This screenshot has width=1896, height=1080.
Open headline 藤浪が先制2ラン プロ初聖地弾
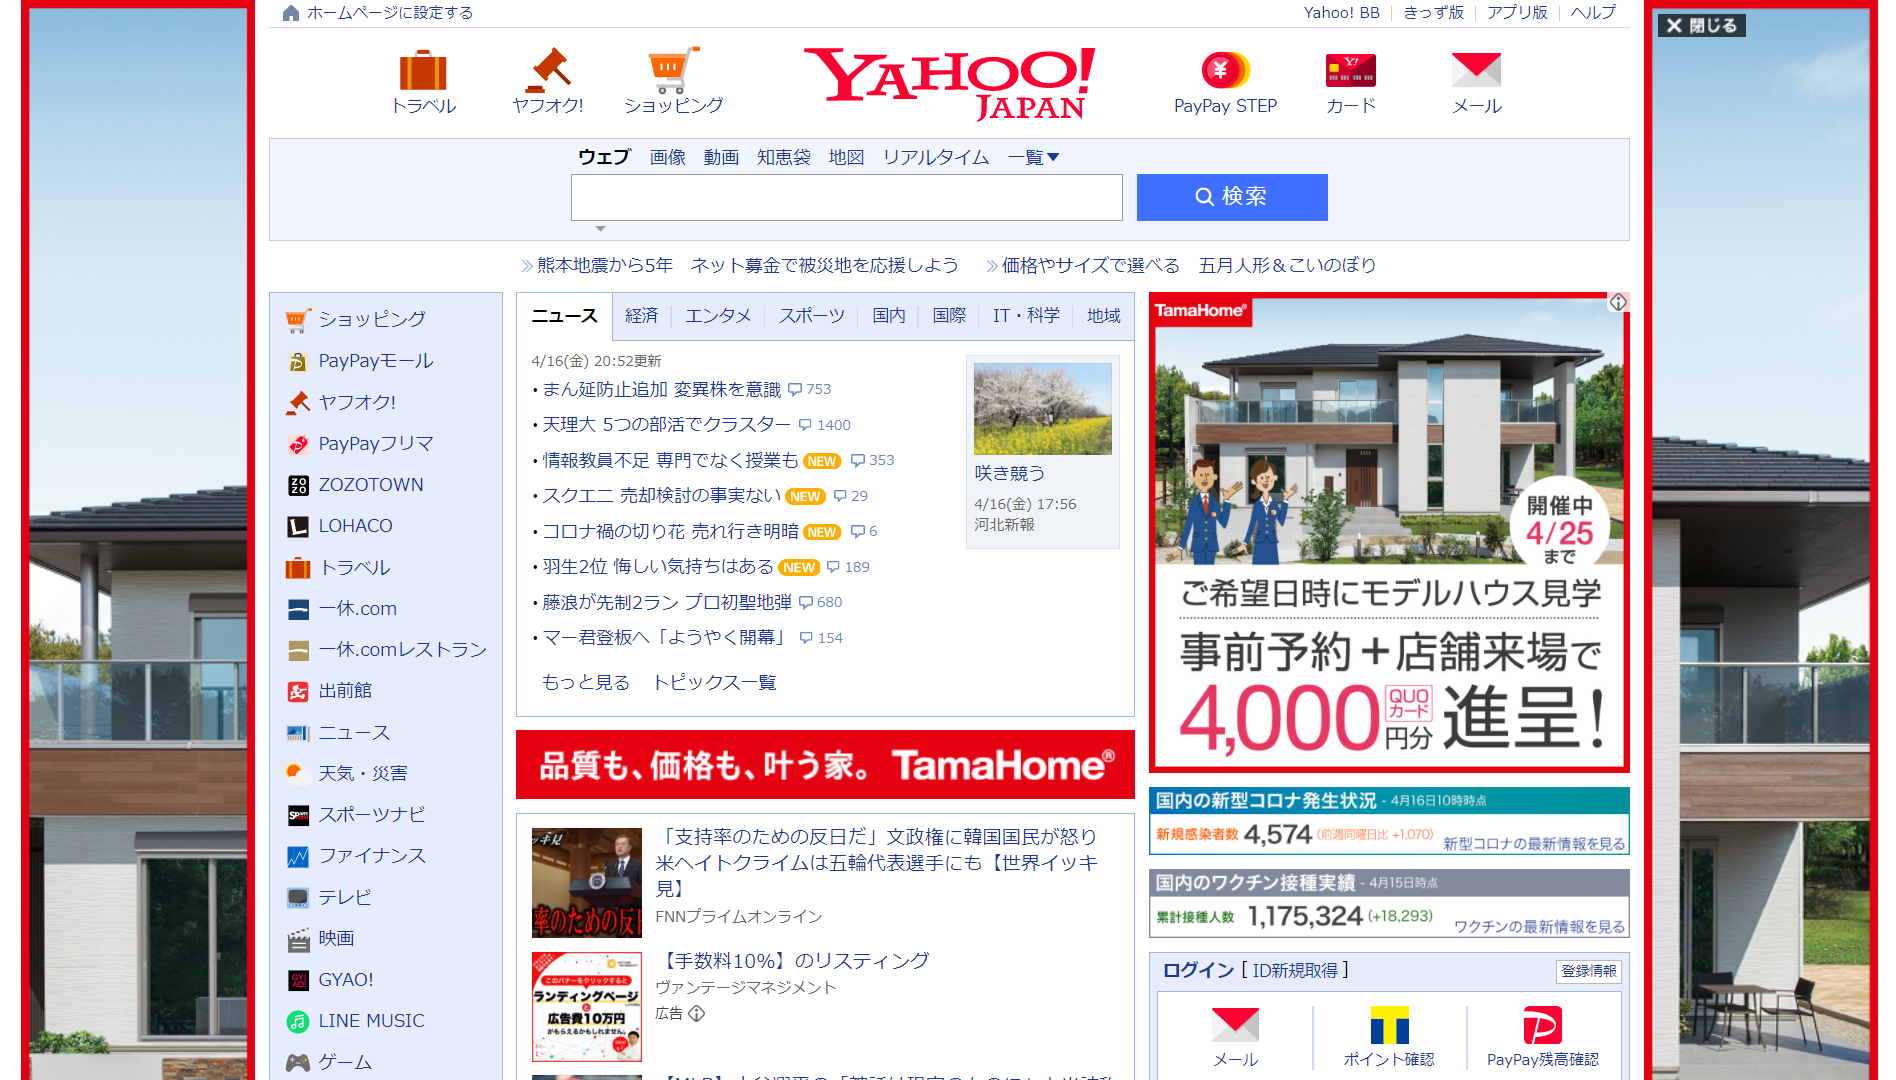667,602
